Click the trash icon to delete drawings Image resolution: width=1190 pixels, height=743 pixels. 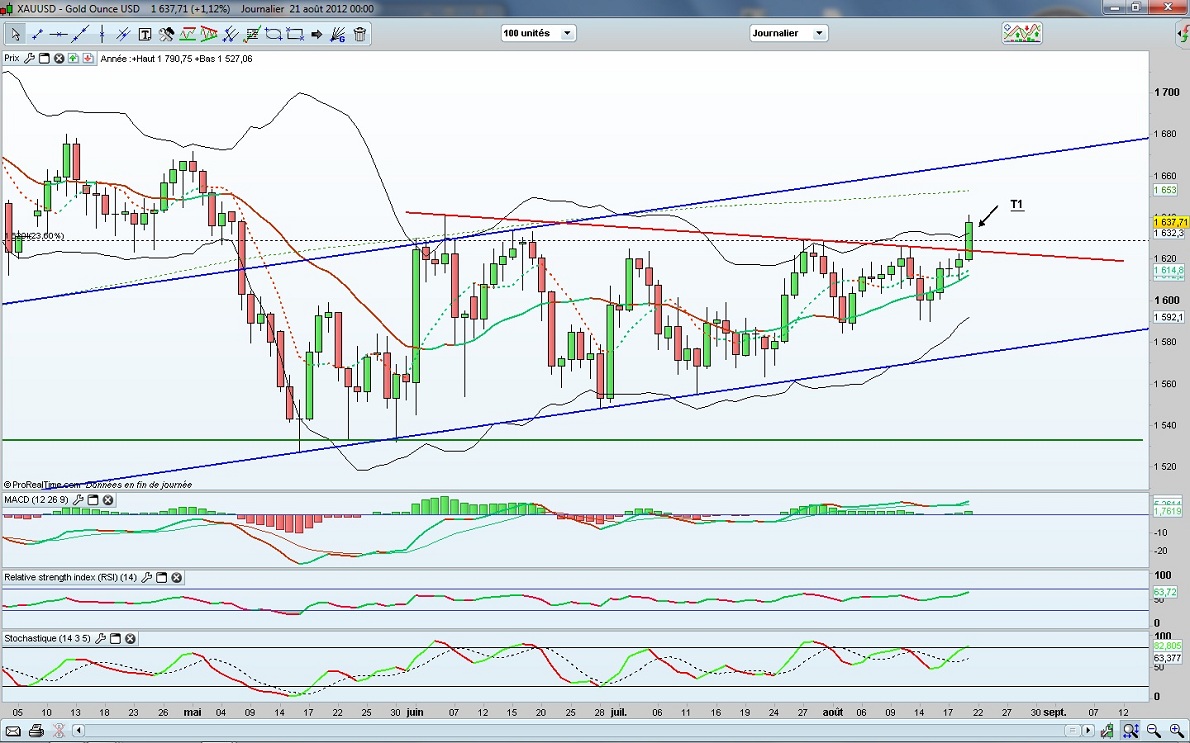pos(360,34)
